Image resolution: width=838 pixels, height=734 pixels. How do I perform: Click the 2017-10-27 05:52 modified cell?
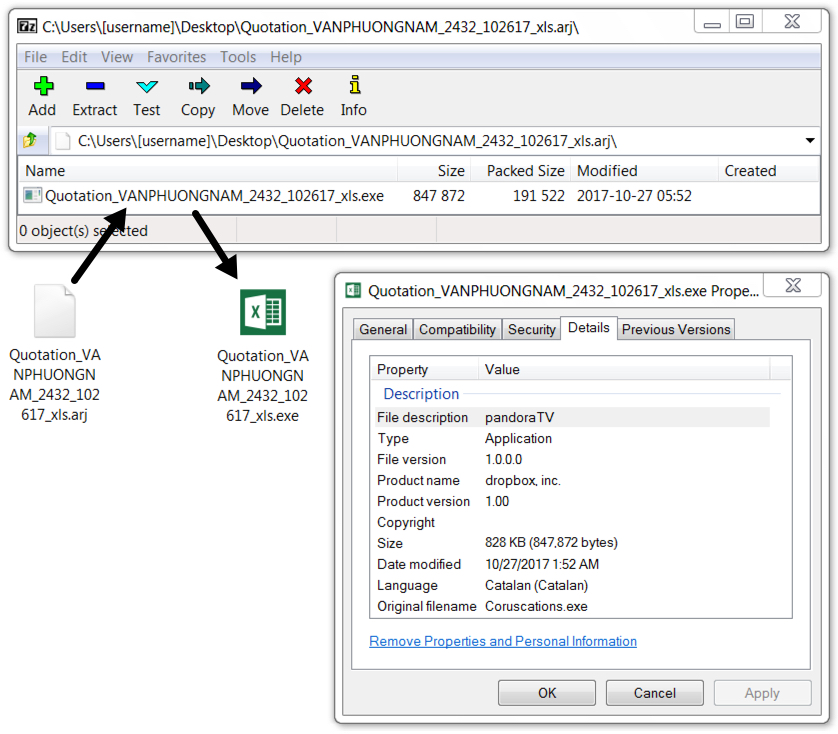click(x=634, y=196)
